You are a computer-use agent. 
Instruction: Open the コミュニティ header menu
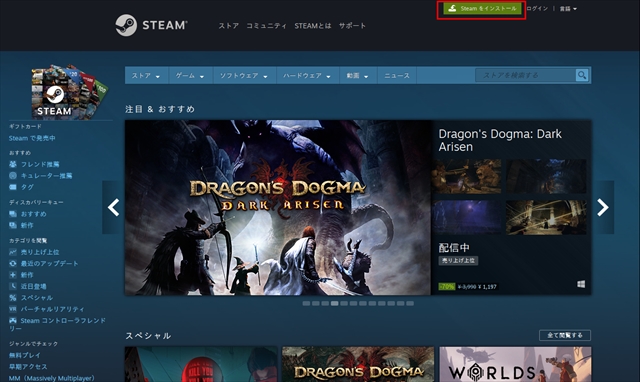click(266, 26)
